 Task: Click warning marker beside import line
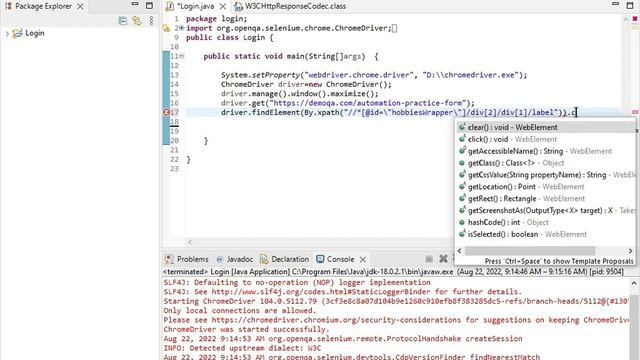166,28
